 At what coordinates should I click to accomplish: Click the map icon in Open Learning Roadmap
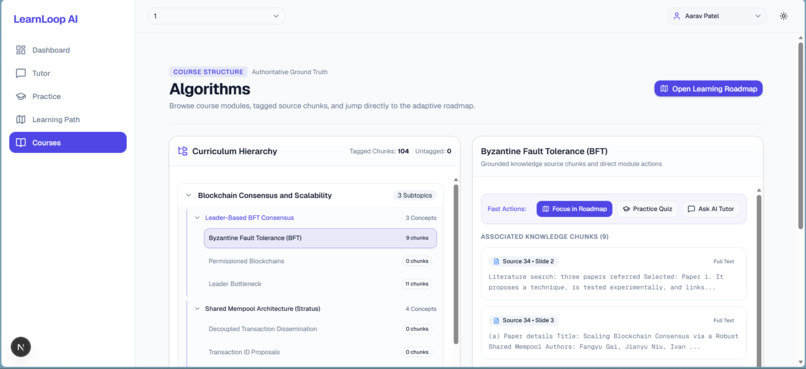point(664,88)
